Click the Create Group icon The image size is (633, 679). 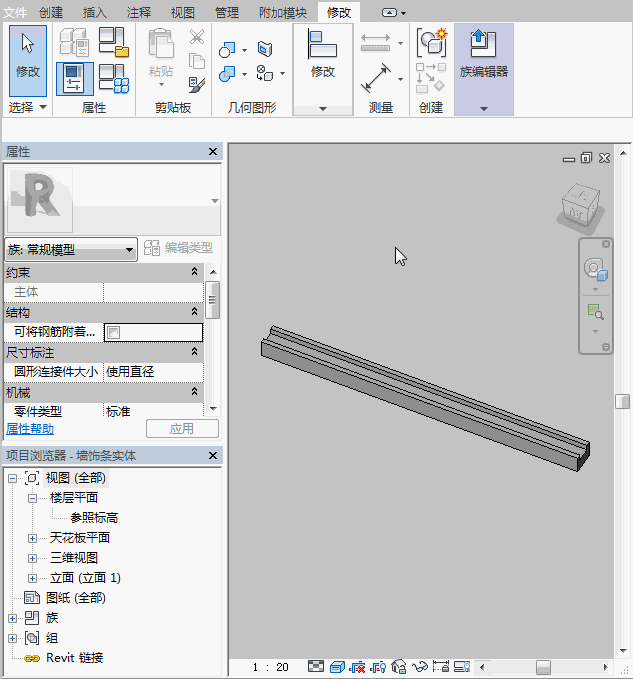[x=431, y=43]
